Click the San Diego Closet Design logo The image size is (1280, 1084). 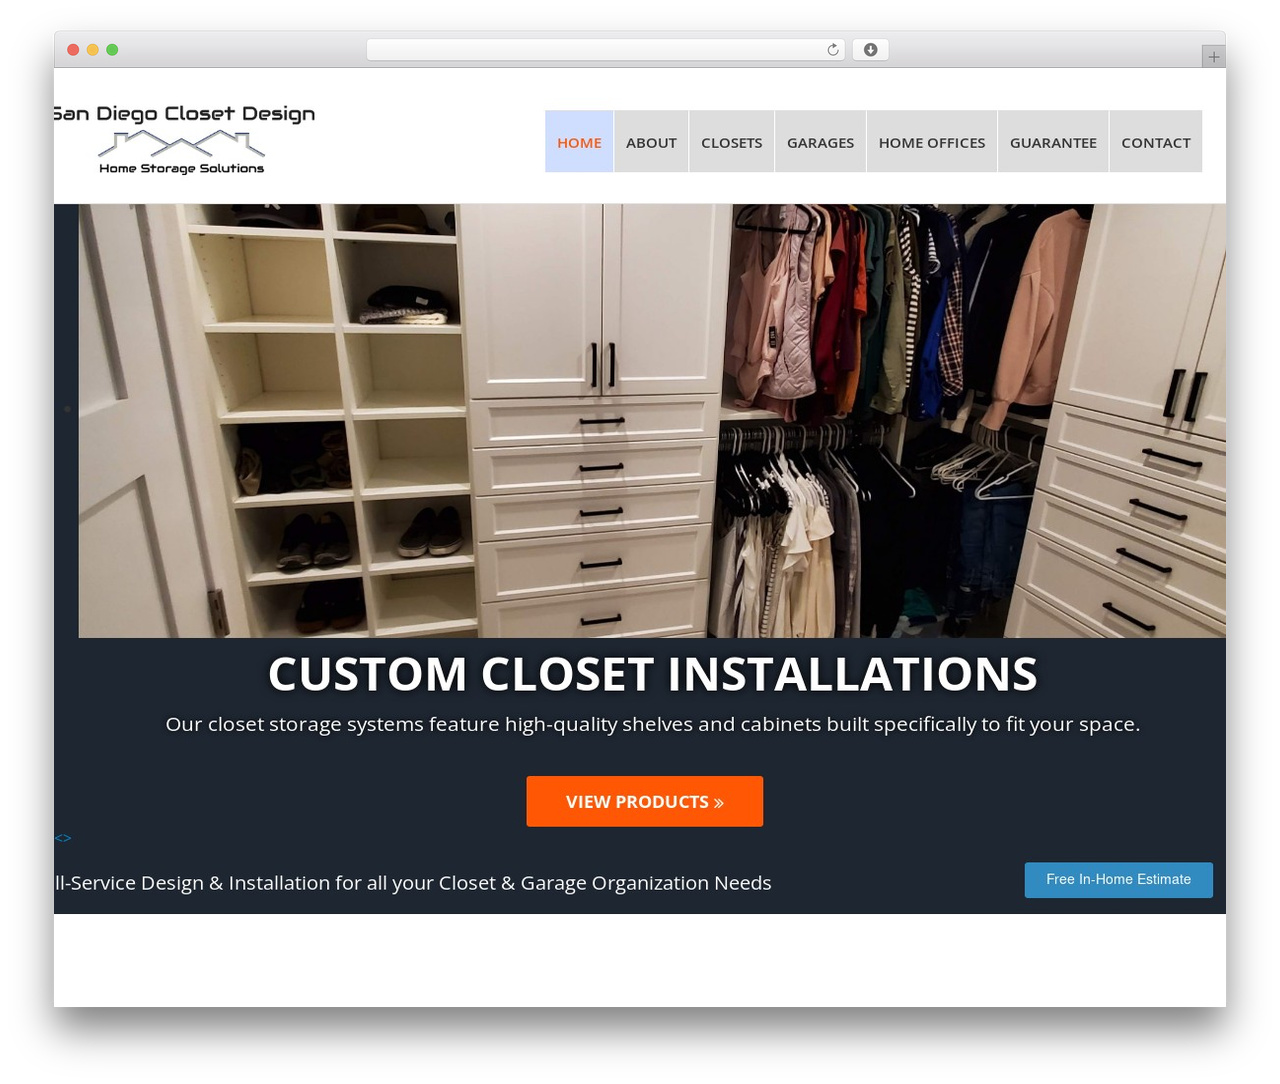point(185,139)
